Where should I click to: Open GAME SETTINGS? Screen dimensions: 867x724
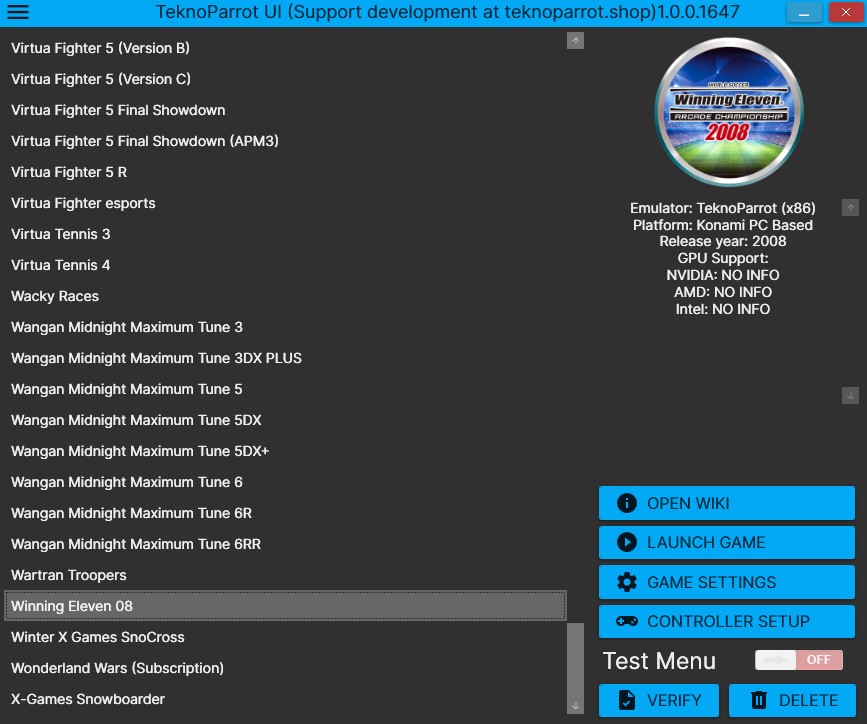(727, 582)
